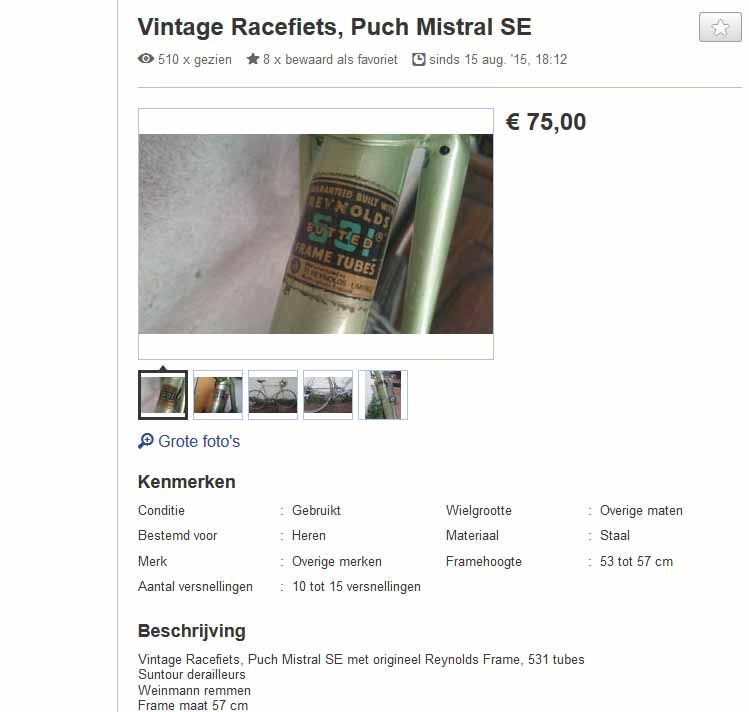This screenshot has width=749, height=712.
Task: Click the main Reynolds 531 sticker photo
Action: pos(316,234)
